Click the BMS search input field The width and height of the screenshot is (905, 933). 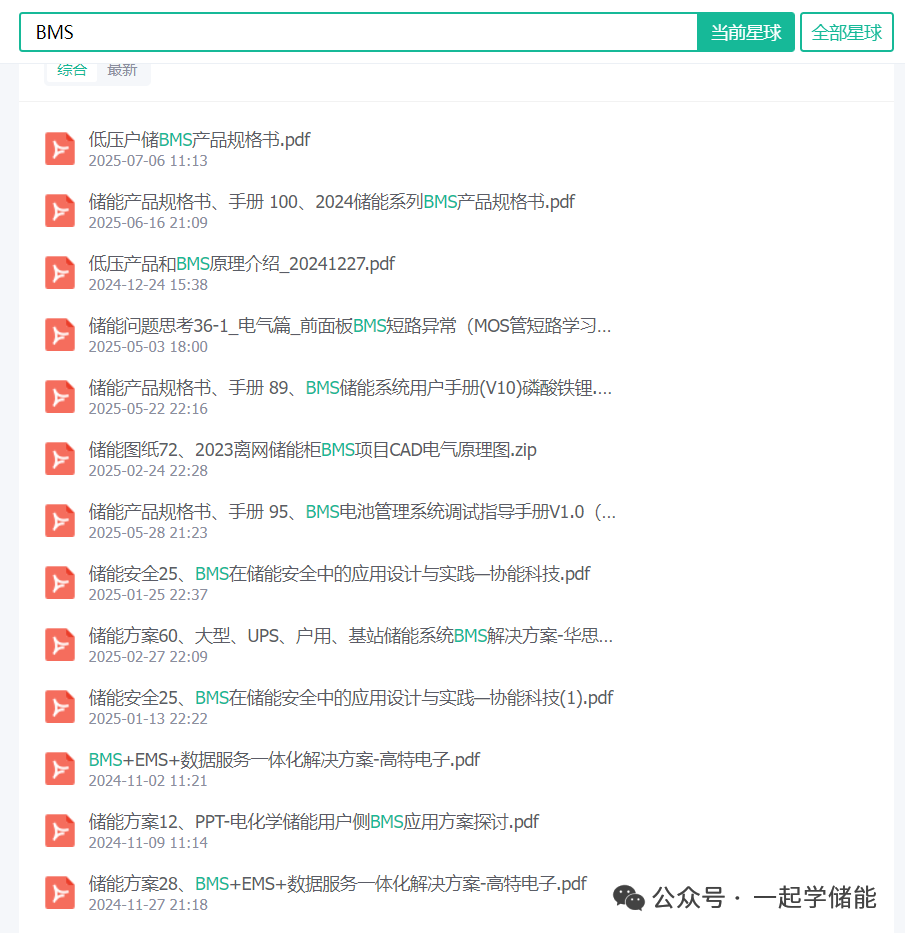[359, 32]
